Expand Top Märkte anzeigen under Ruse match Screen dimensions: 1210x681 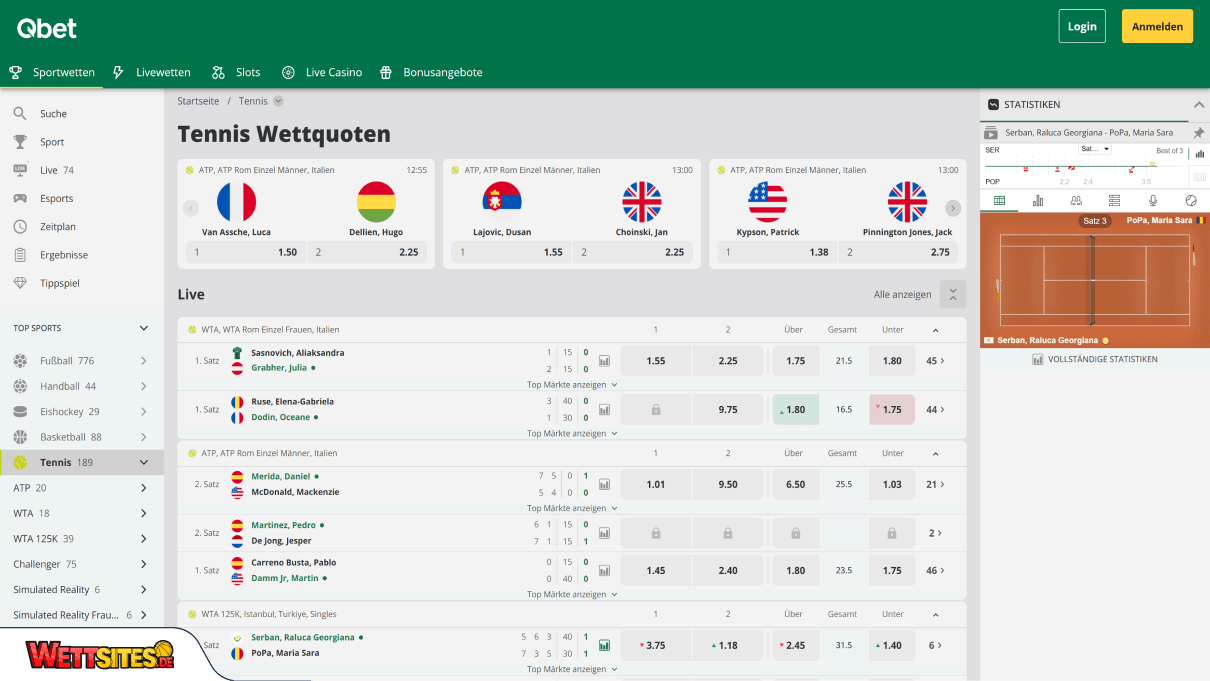pos(572,433)
